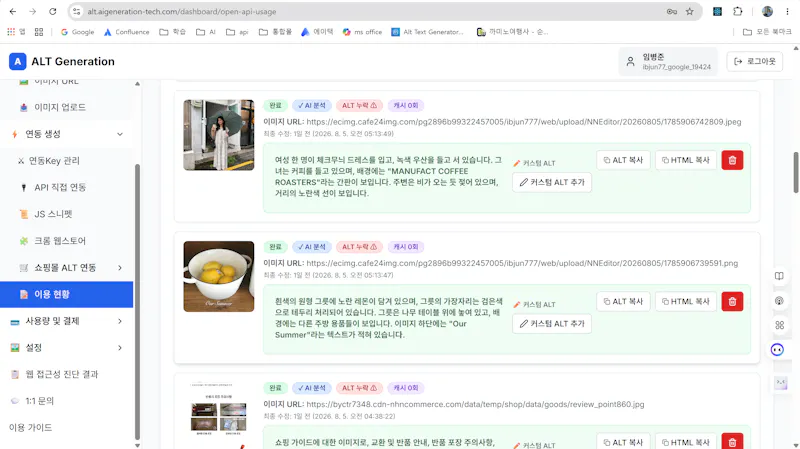Click sidebar scroll up arrow

pos(137,84)
